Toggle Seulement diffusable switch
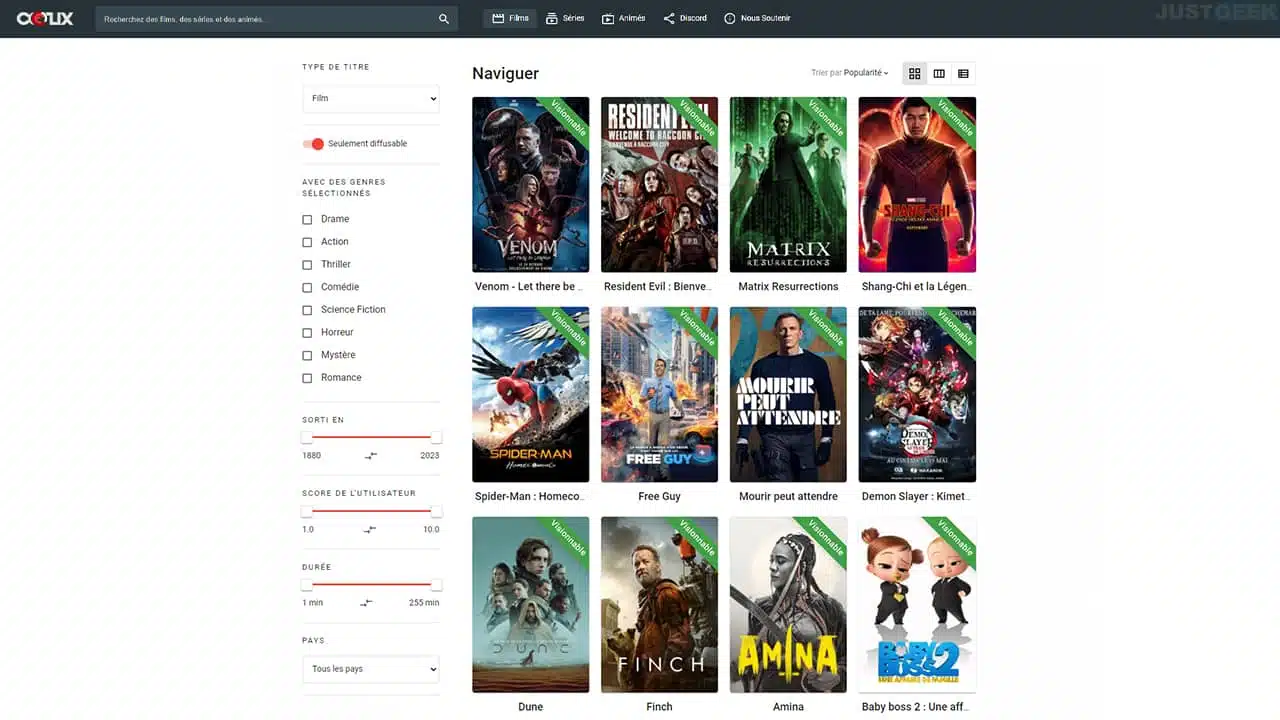The height and width of the screenshot is (720, 1280). (314, 144)
